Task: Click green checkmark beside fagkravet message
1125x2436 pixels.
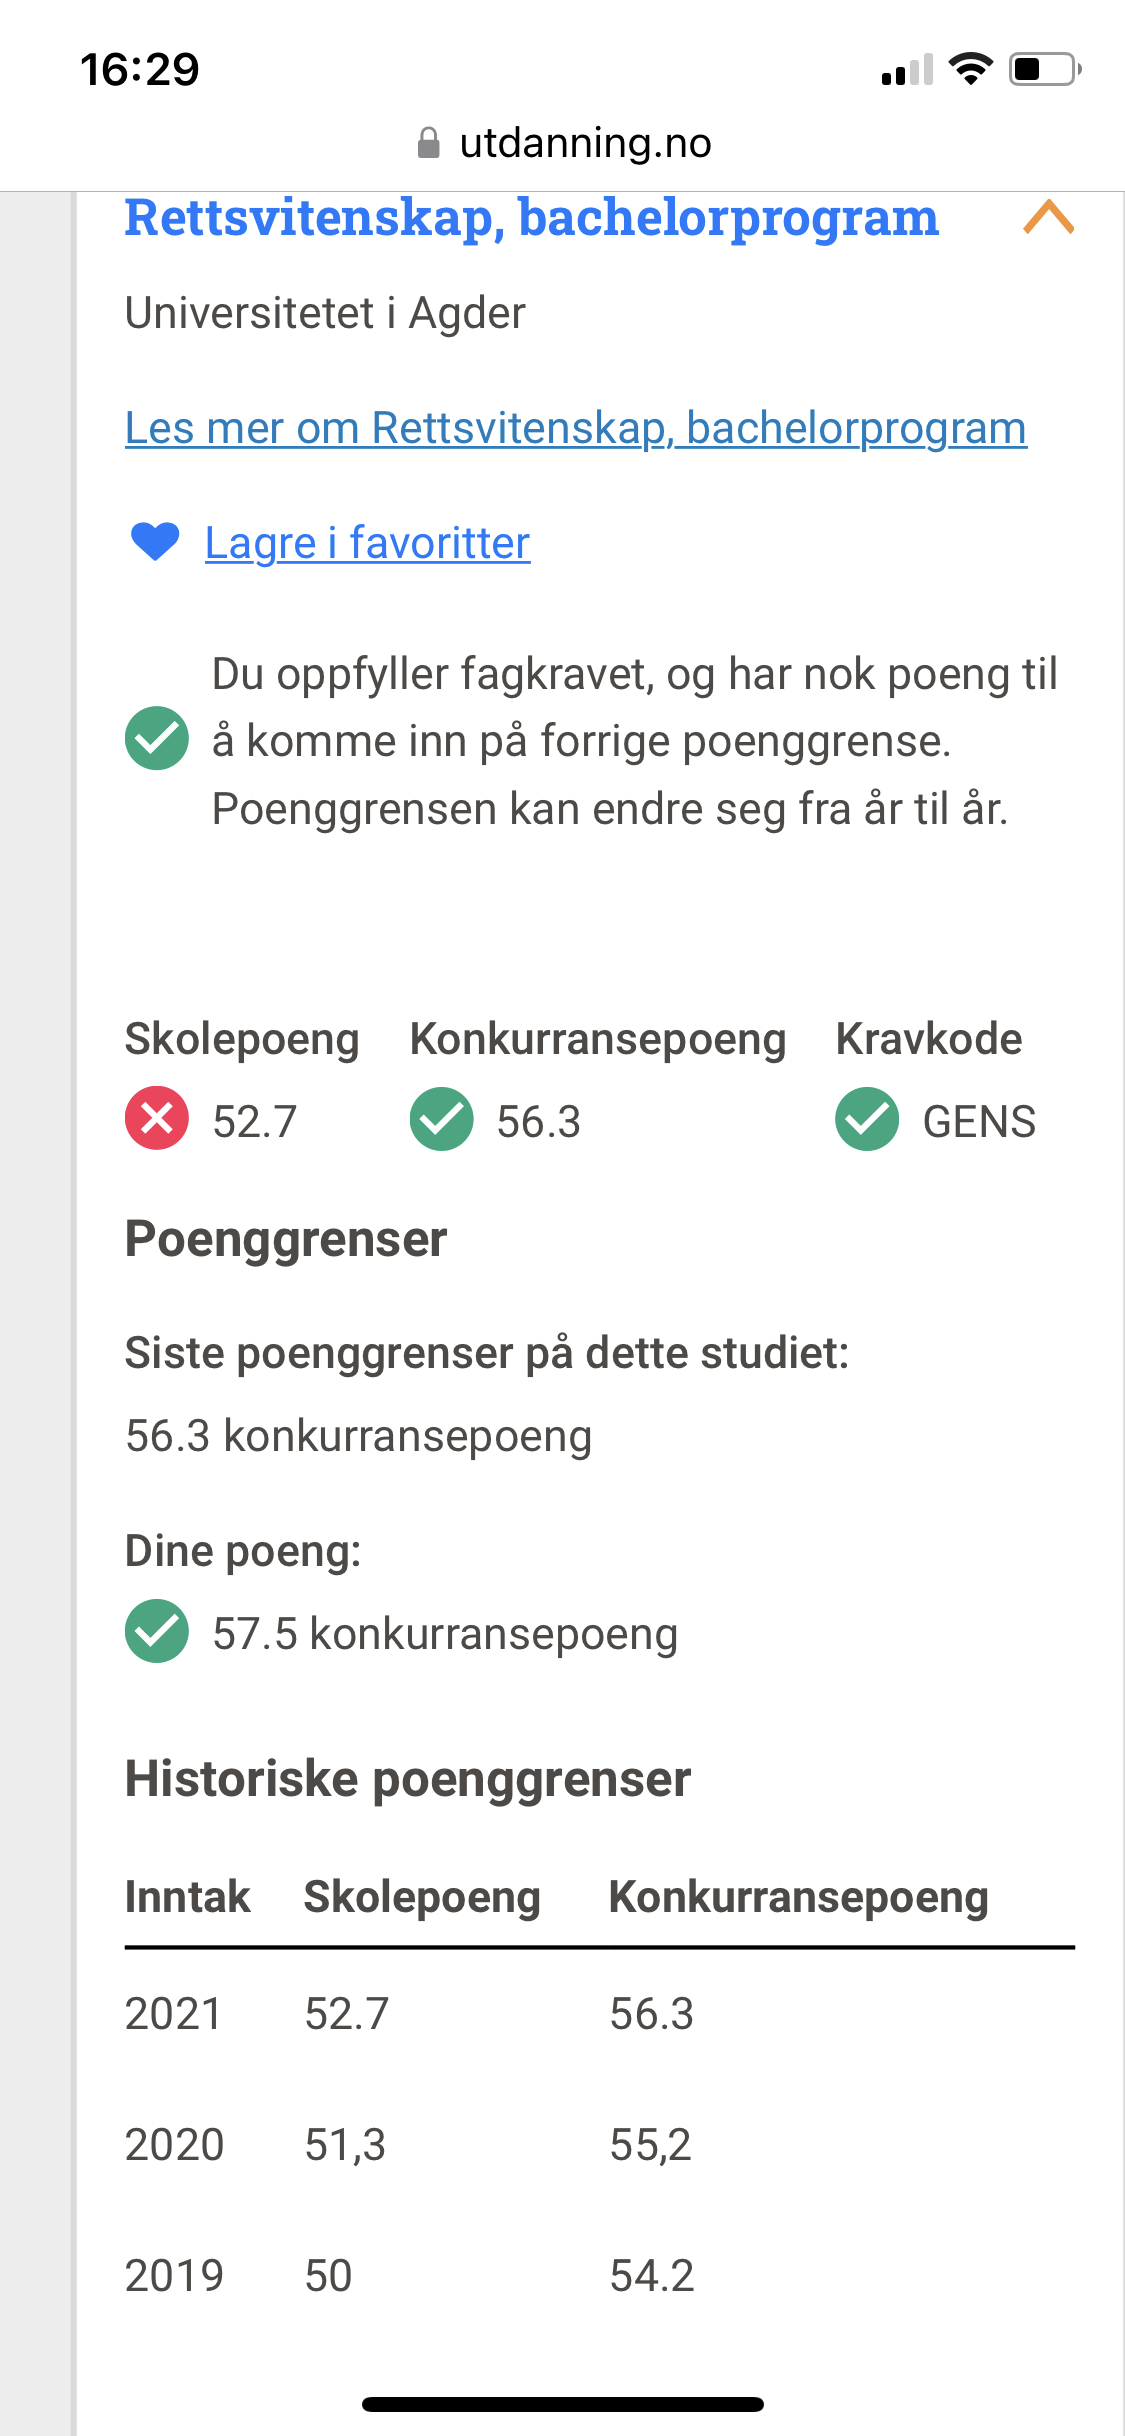Action: [157, 738]
